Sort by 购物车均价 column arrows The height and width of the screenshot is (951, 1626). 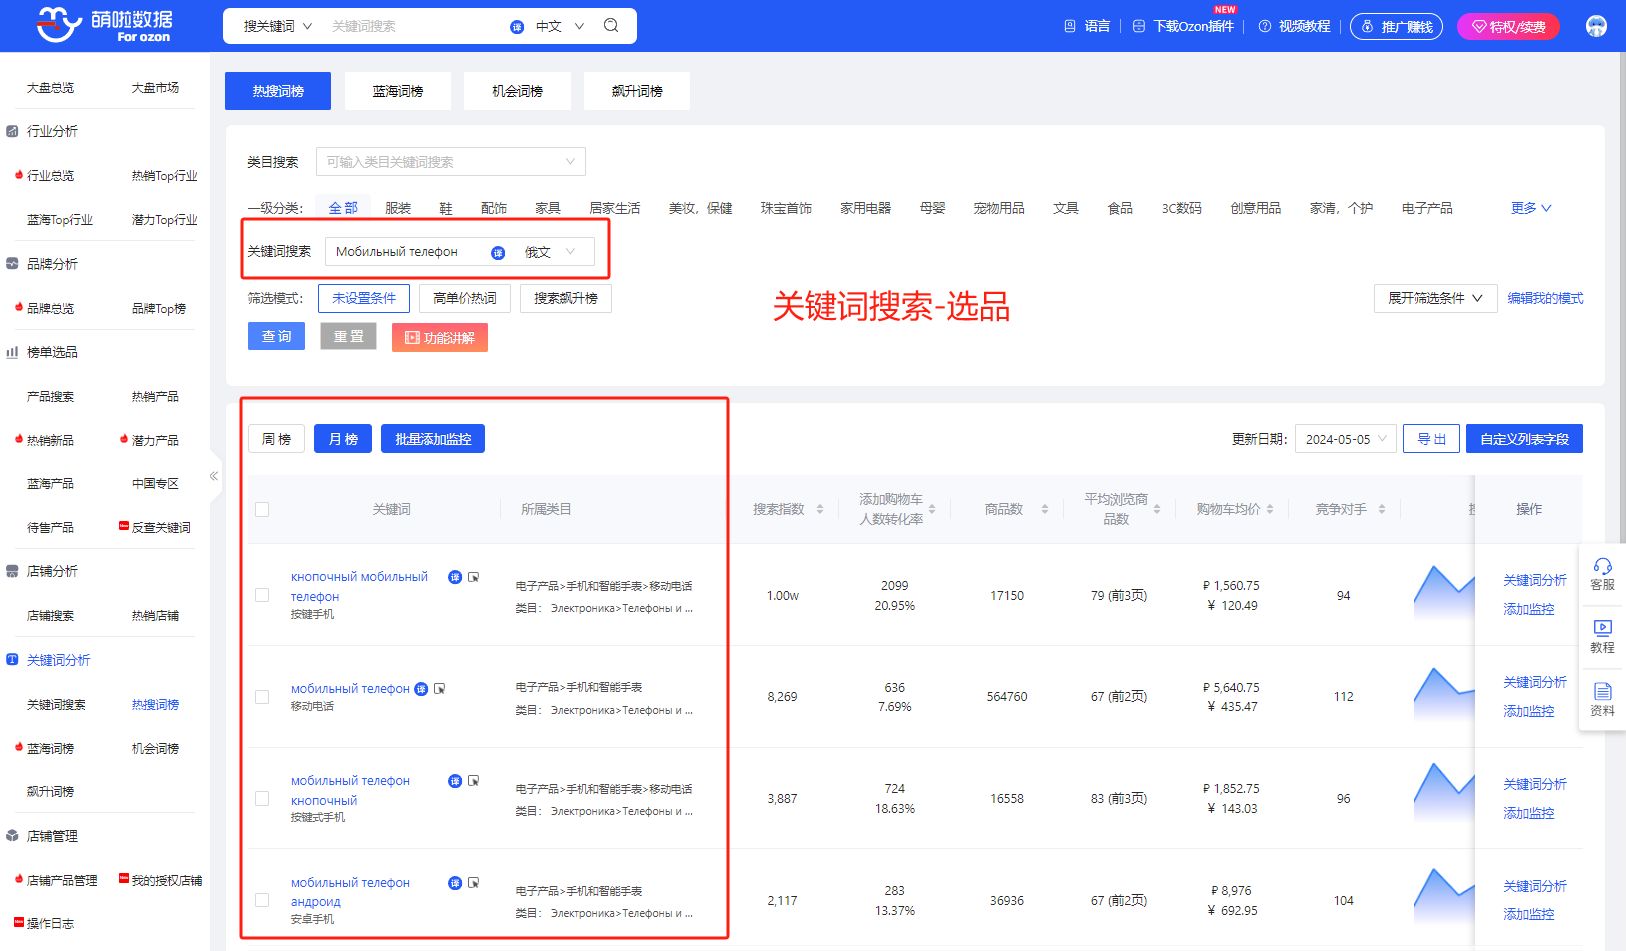click(x=1270, y=509)
